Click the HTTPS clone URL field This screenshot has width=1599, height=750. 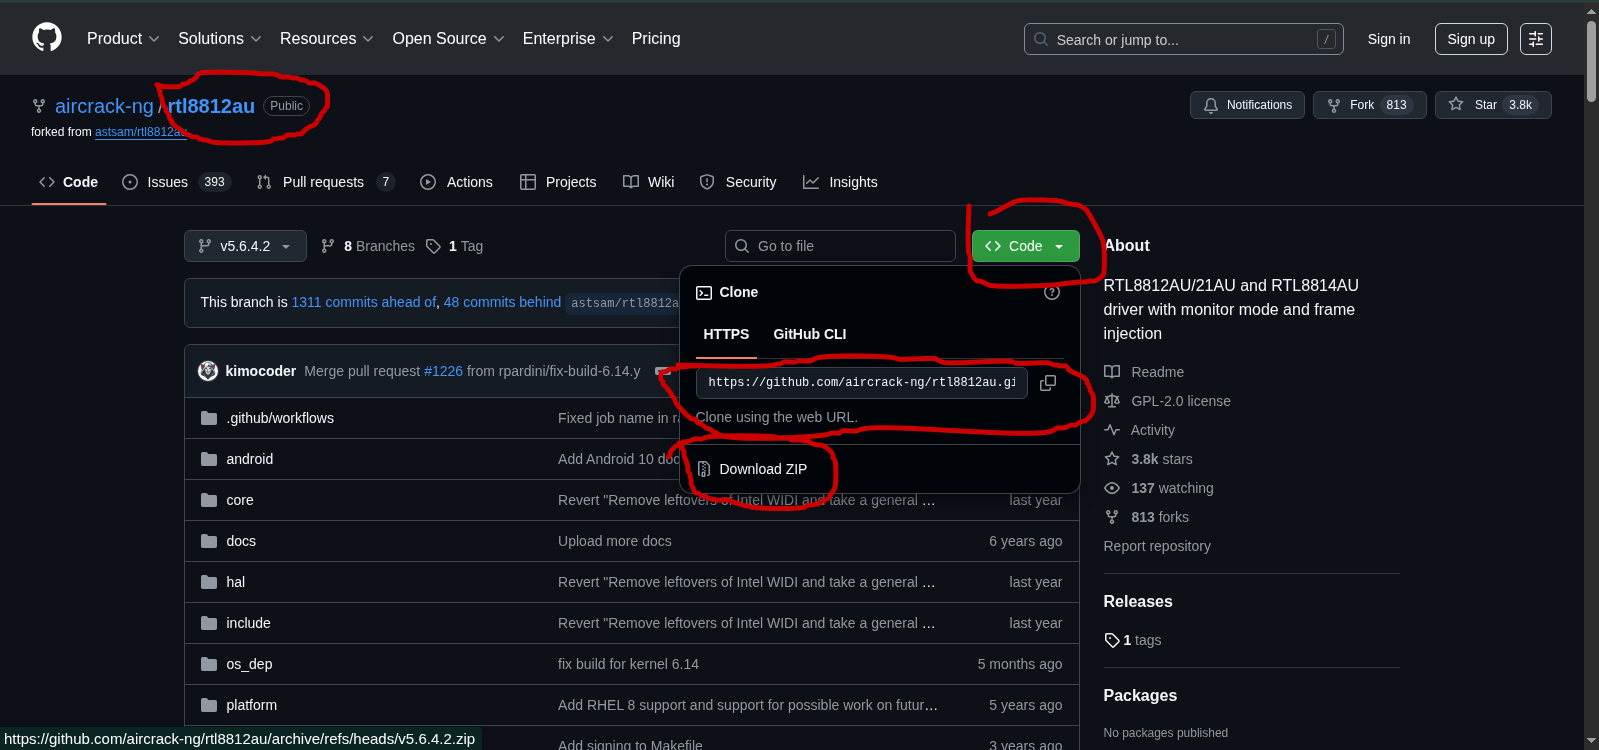(x=862, y=383)
